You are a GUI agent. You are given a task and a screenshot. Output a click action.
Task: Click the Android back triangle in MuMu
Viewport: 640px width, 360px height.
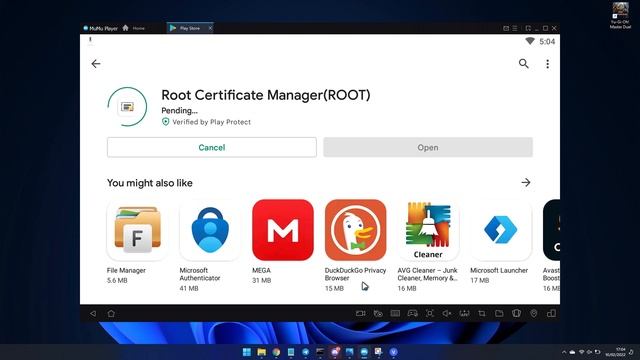tap(93, 313)
